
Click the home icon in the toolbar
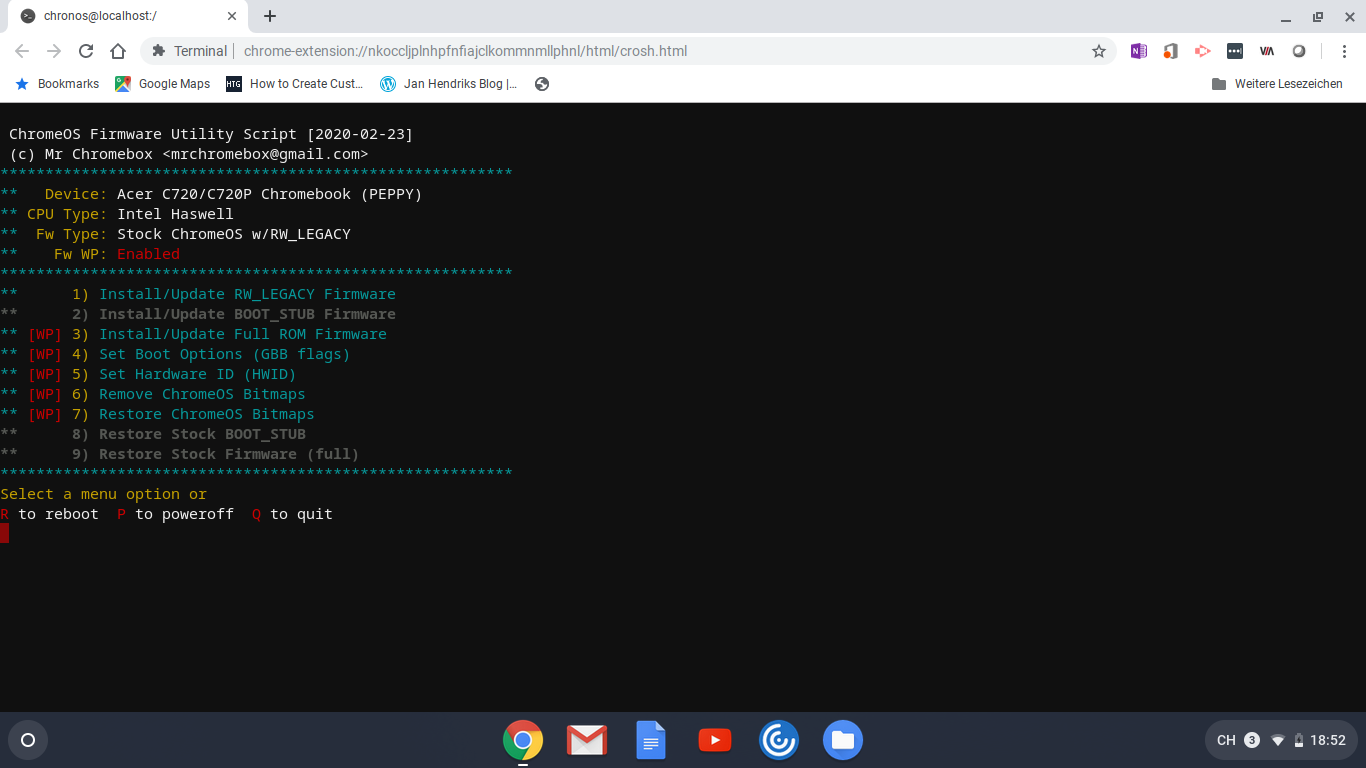click(118, 50)
